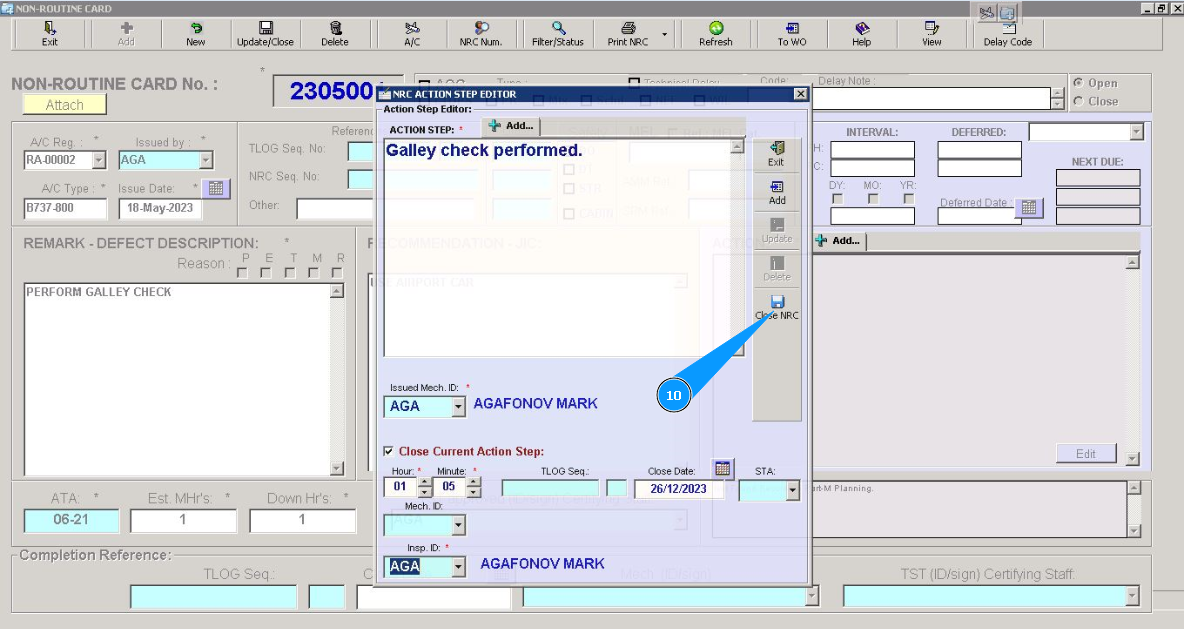The image size is (1184, 630).
Task: Expand the STA dropdown
Action: click(x=792, y=491)
